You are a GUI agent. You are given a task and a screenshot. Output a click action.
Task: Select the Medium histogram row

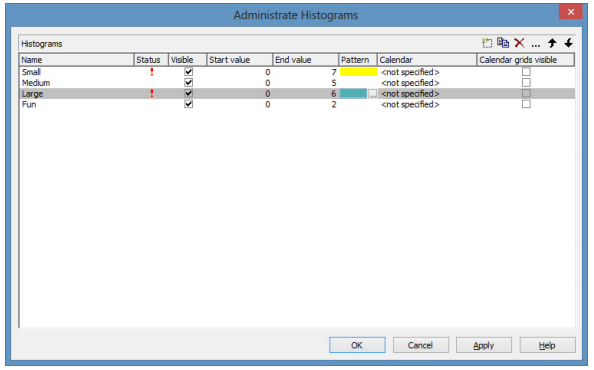[297, 83]
